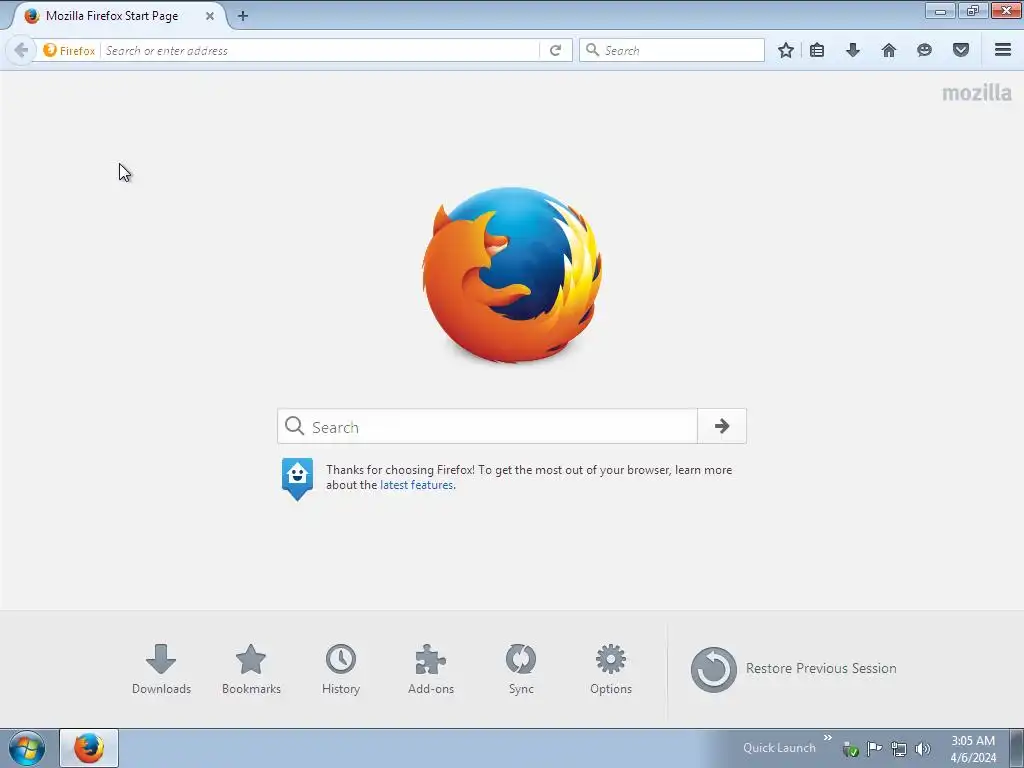Go to the home page icon
This screenshot has width=1024, height=768.
click(x=889, y=50)
